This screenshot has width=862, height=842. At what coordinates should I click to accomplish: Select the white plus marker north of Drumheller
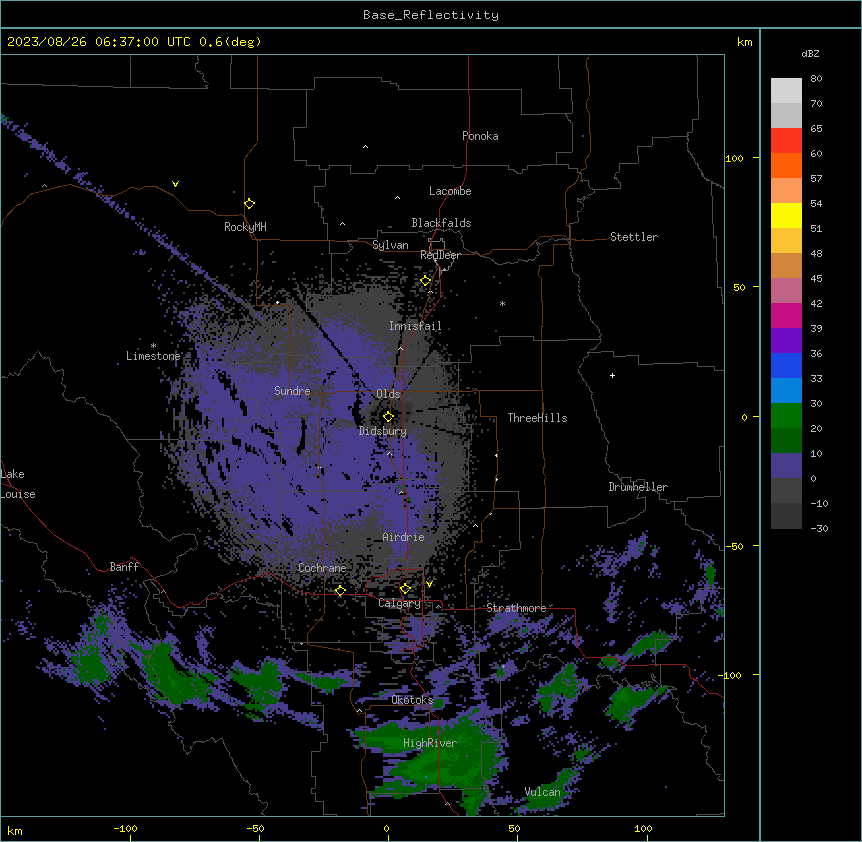[x=612, y=375]
